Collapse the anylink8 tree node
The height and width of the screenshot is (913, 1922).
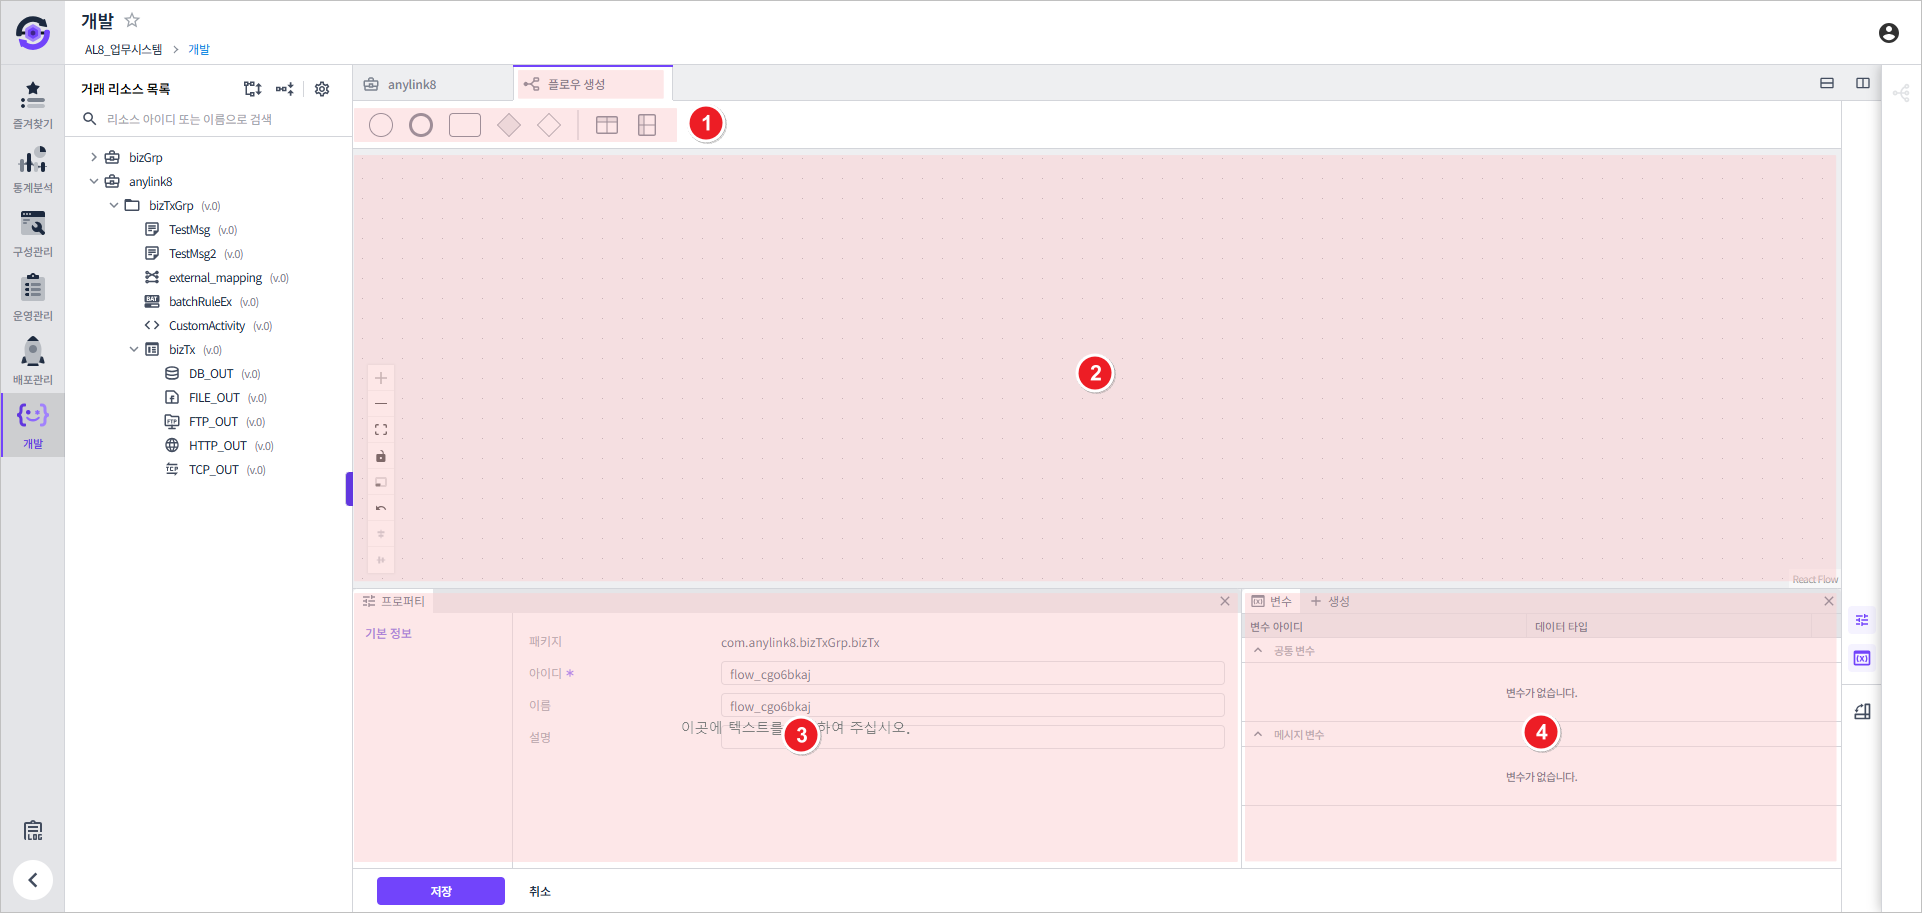tap(94, 181)
